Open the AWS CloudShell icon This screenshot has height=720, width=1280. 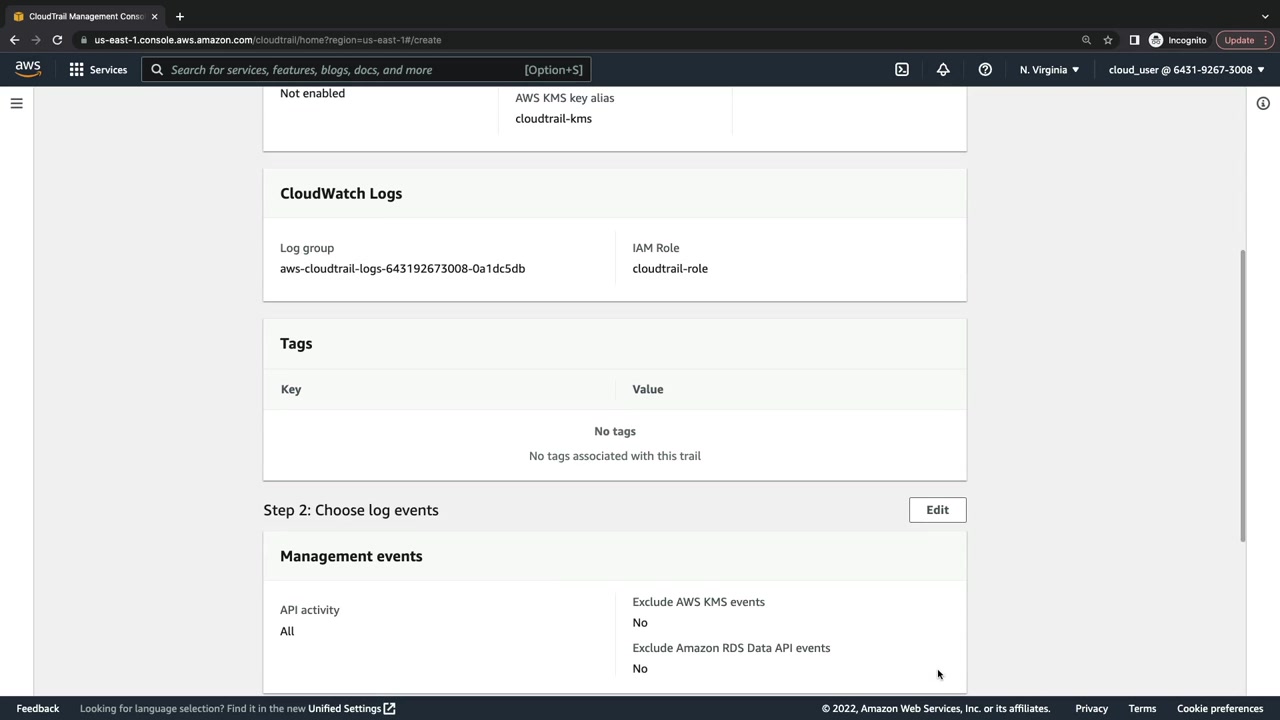[902, 70]
